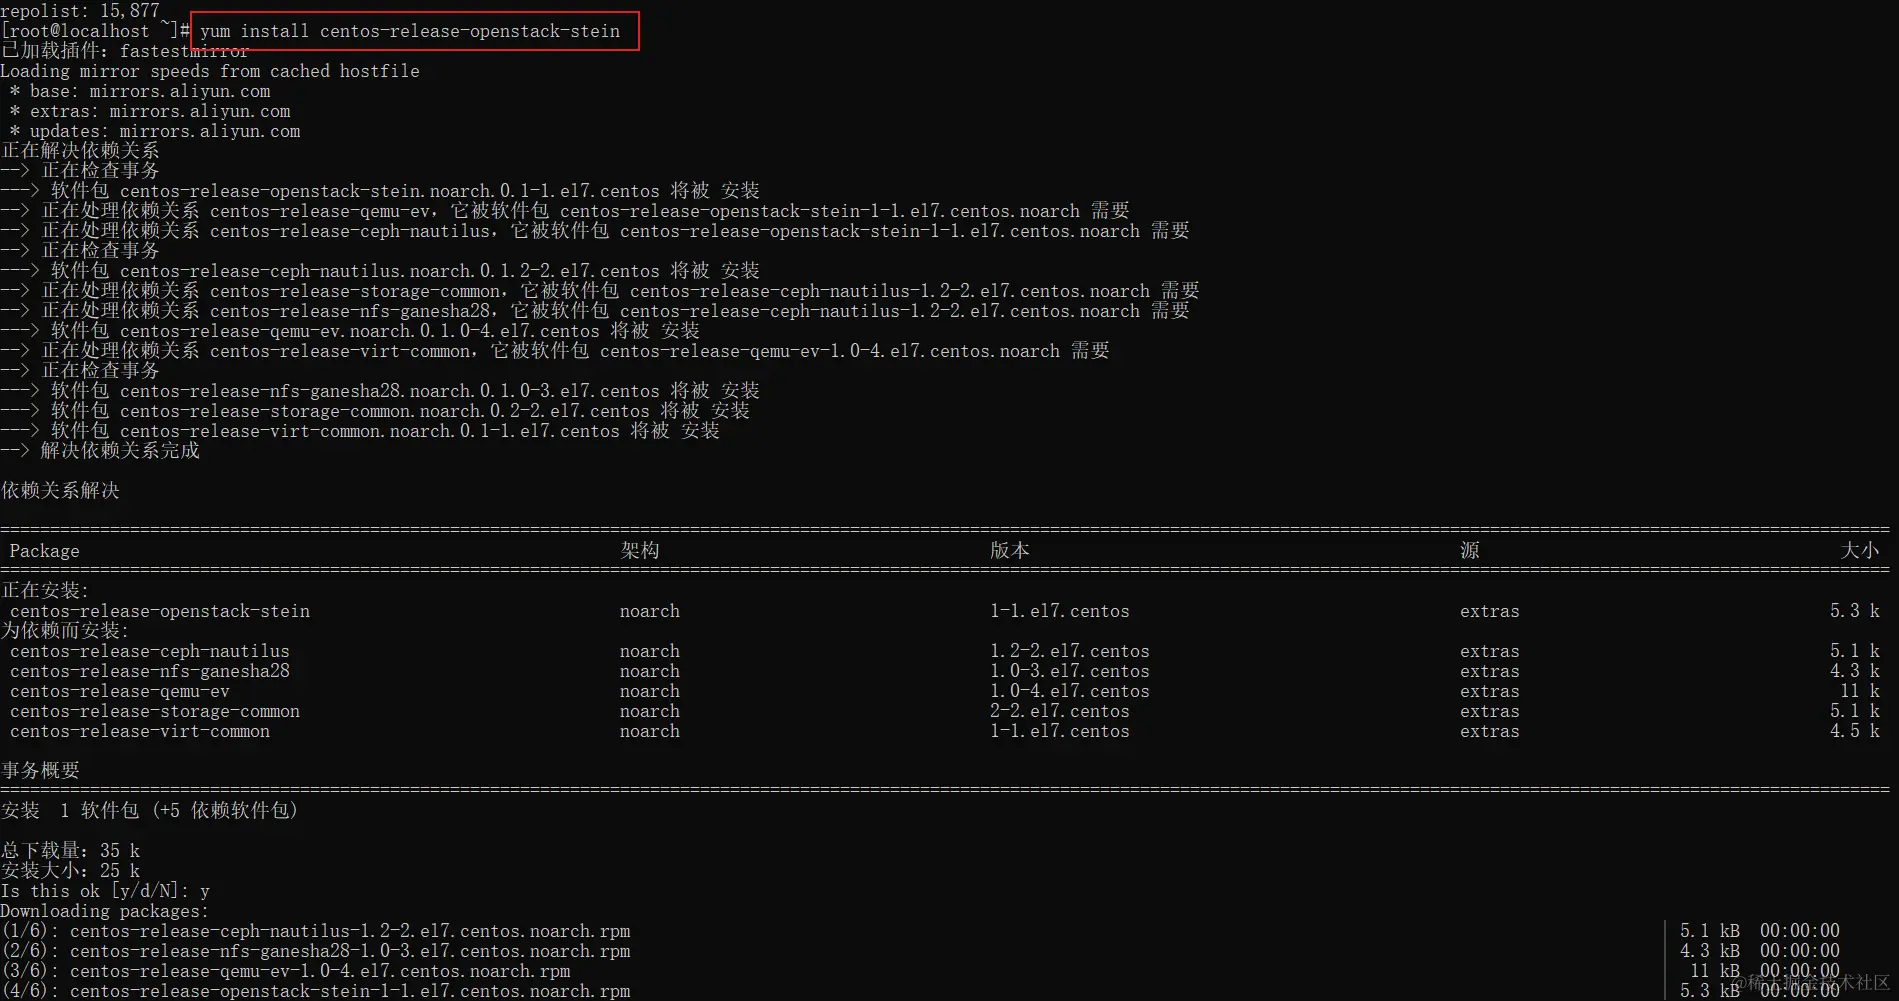This screenshot has height=1001, width=1899.
Task: Click 'centos-release-virt-common' in the package table
Action: [x=140, y=731]
